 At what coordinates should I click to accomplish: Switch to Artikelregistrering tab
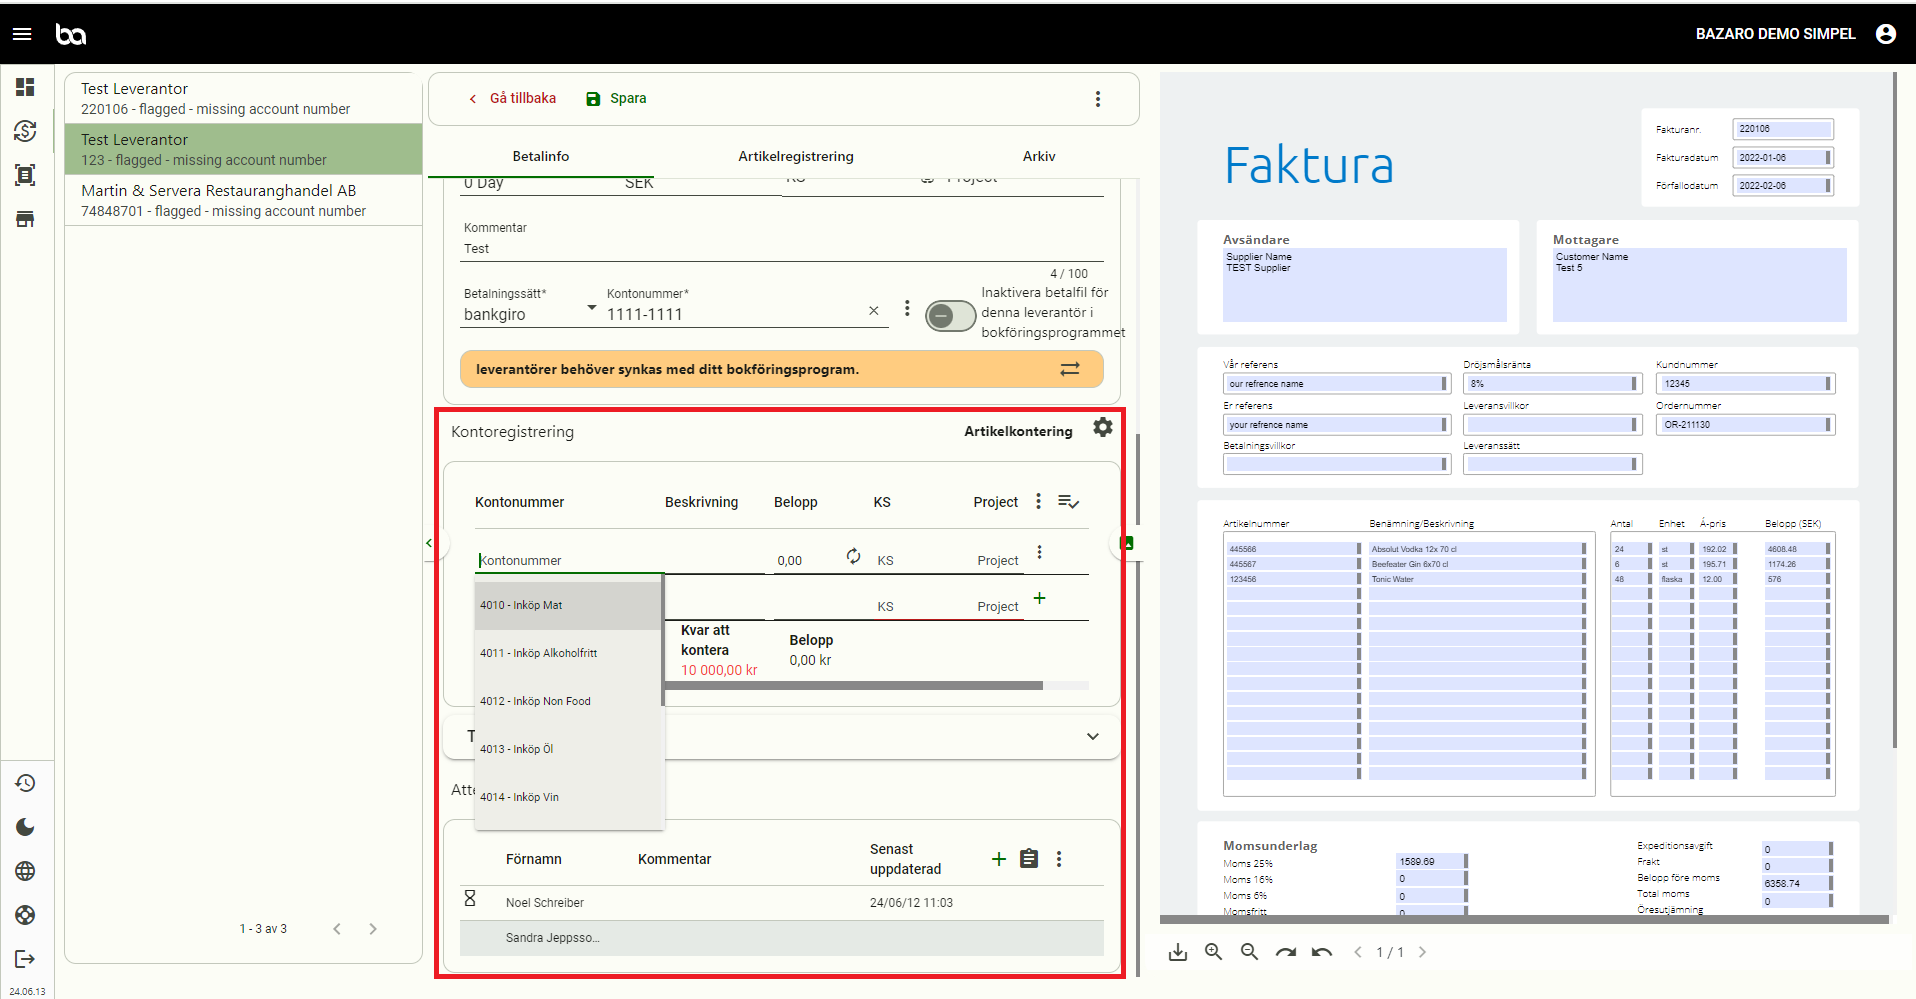pyautogui.click(x=796, y=156)
